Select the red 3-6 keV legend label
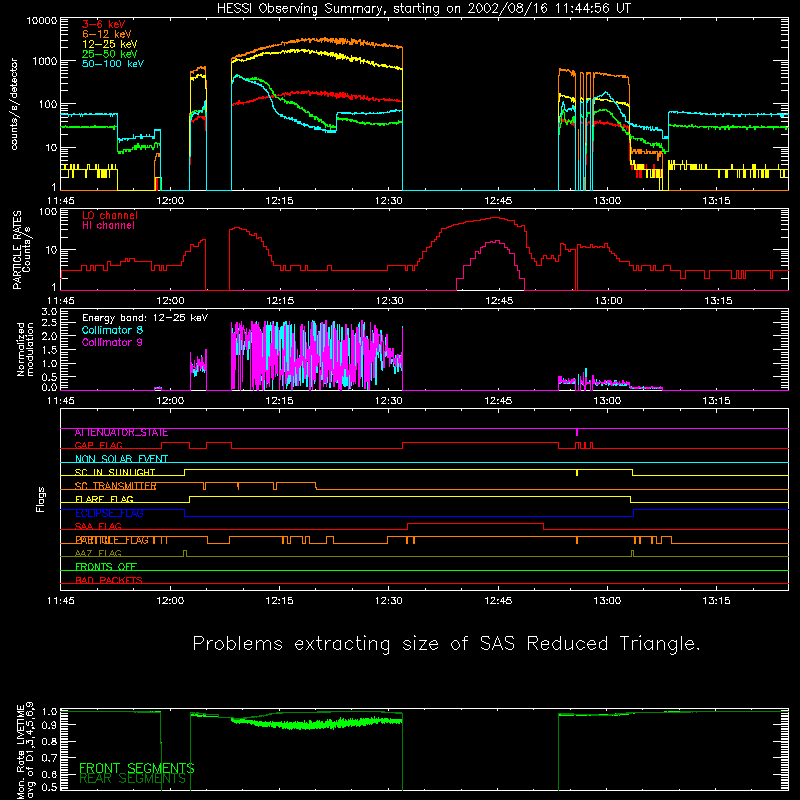Image resolution: width=800 pixels, height=800 pixels. (103, 24)
